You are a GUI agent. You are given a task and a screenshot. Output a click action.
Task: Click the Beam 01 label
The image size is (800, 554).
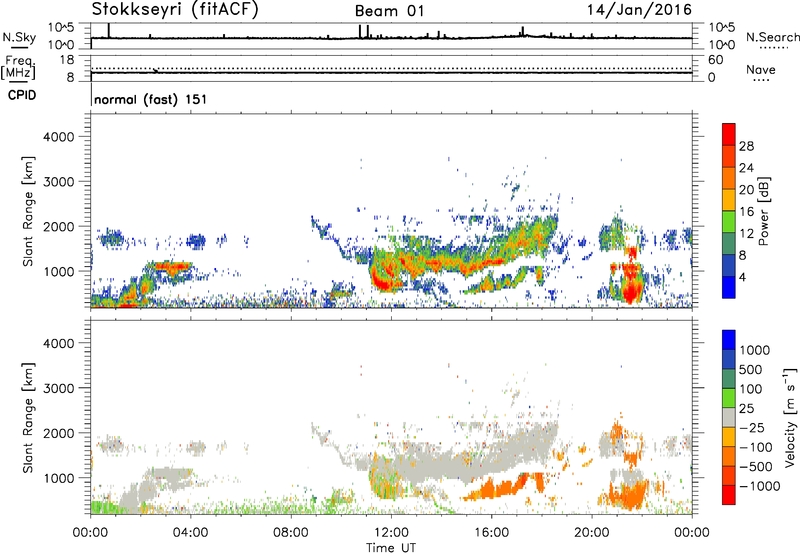click(389, 11)
